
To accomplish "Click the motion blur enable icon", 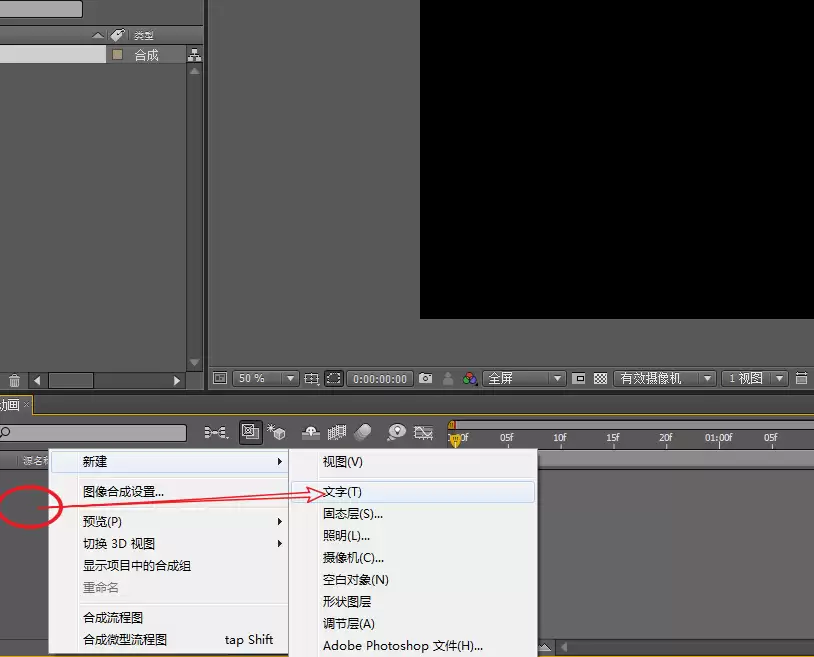I will pyautogui.click(x=363, y=432).
